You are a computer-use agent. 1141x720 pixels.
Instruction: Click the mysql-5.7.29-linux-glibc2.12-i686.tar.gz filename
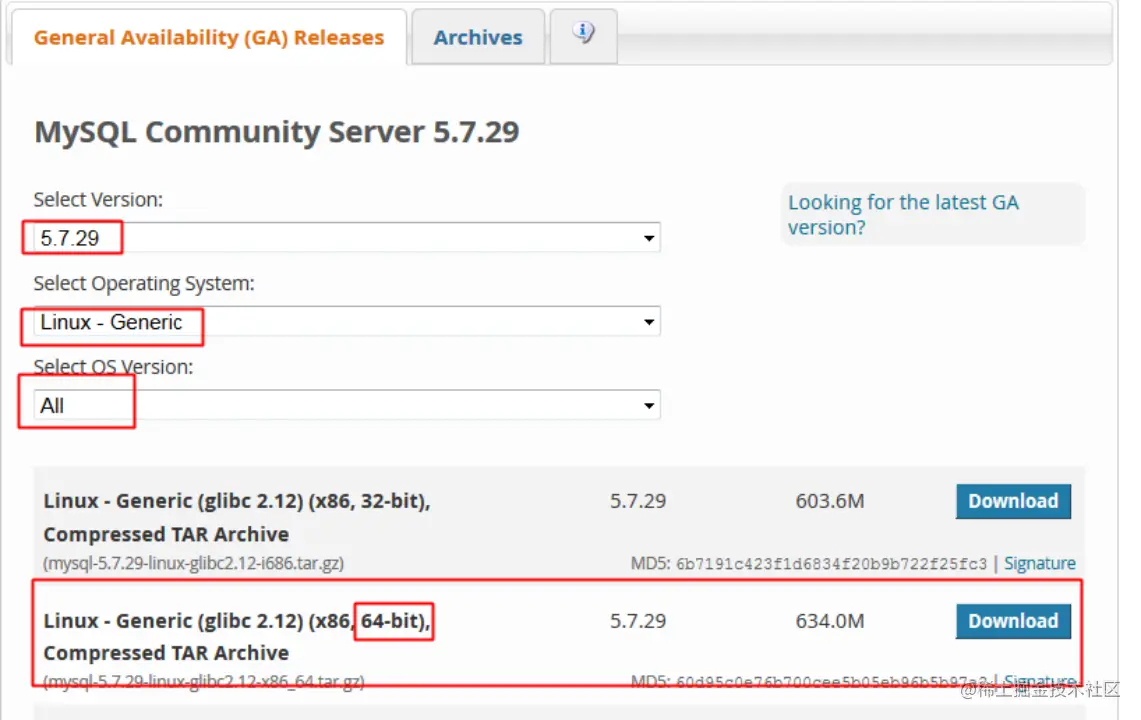coord(194,563)
